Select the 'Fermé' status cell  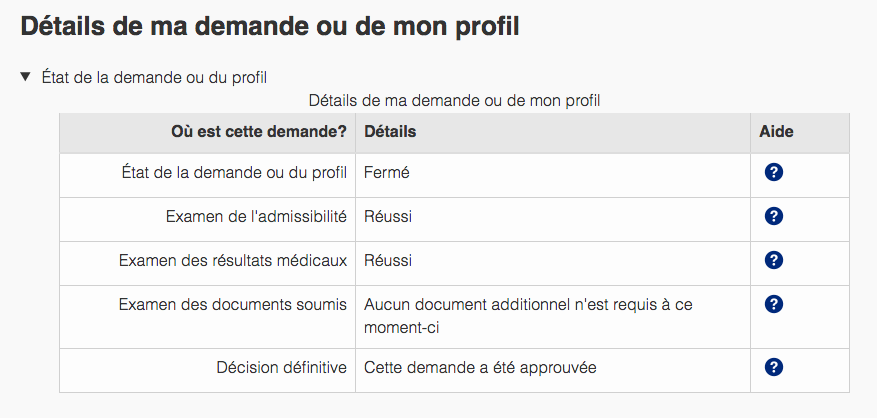pos(387,172)
